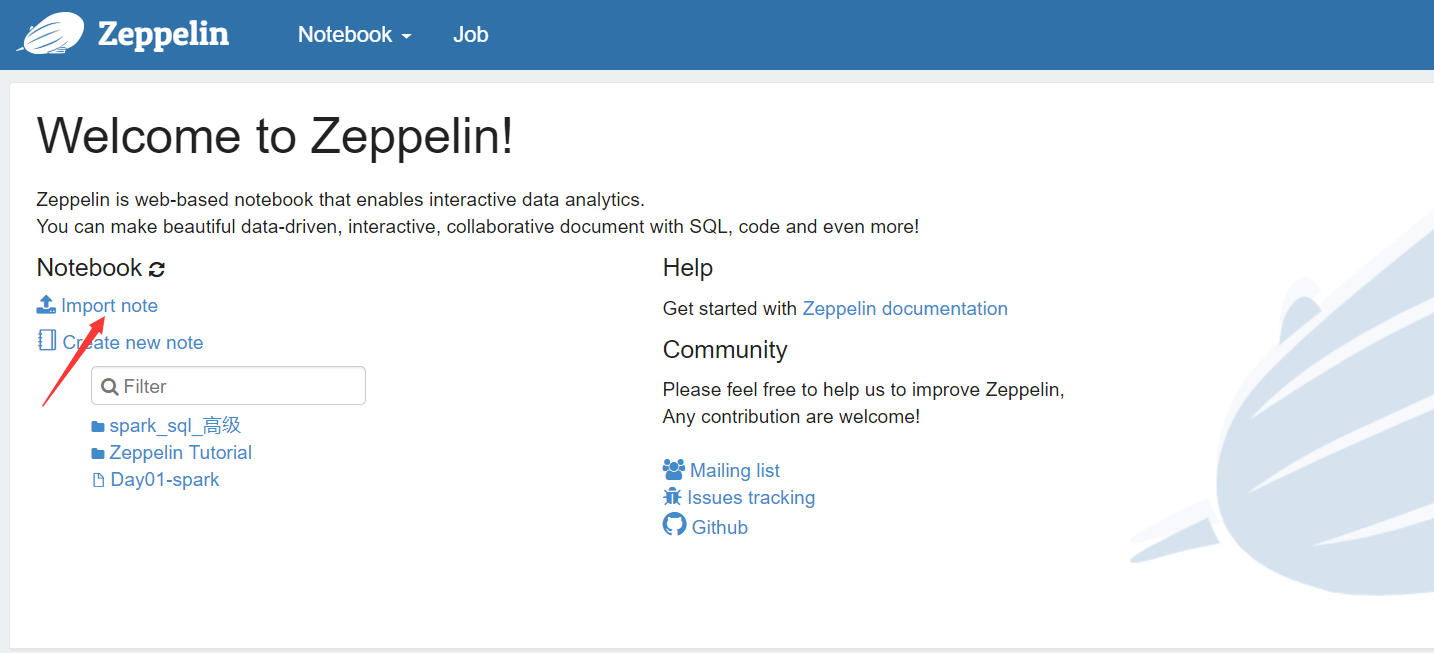1434x653 pixels.
Task: Open the Zeppelin documentation link
Action: point(905,309)
